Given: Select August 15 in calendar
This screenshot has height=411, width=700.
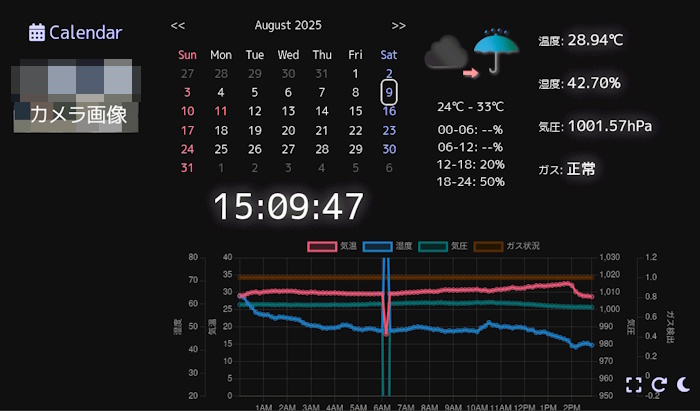Looking at the screenshot, I should 355,111.
